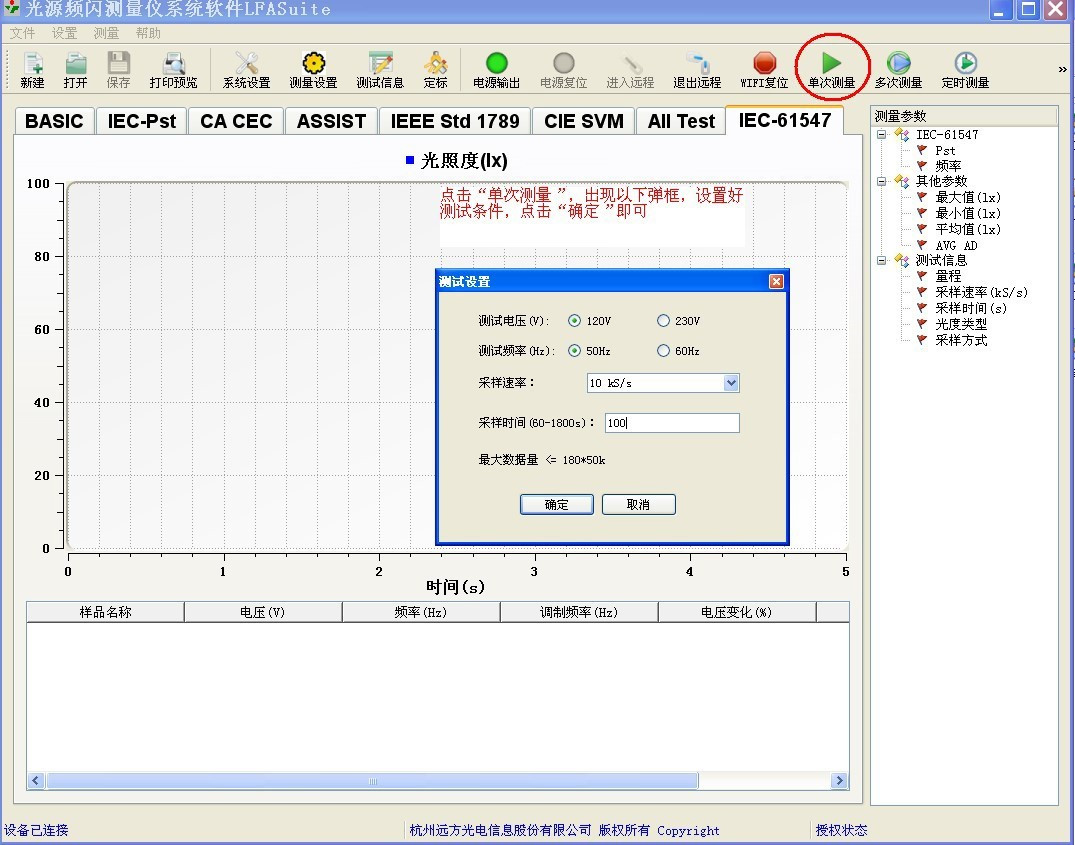Click the 采样时间 sampling time input field
Image resolution: width=1075 pixels, height=845 pixels.
[x=672, y=423]
